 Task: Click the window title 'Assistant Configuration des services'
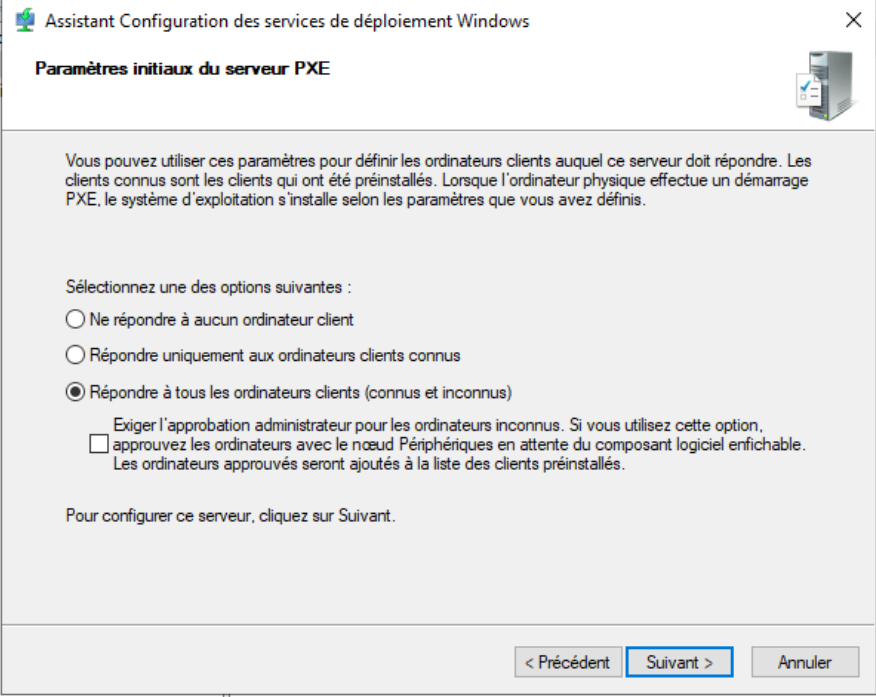click(x=288, y=21)
